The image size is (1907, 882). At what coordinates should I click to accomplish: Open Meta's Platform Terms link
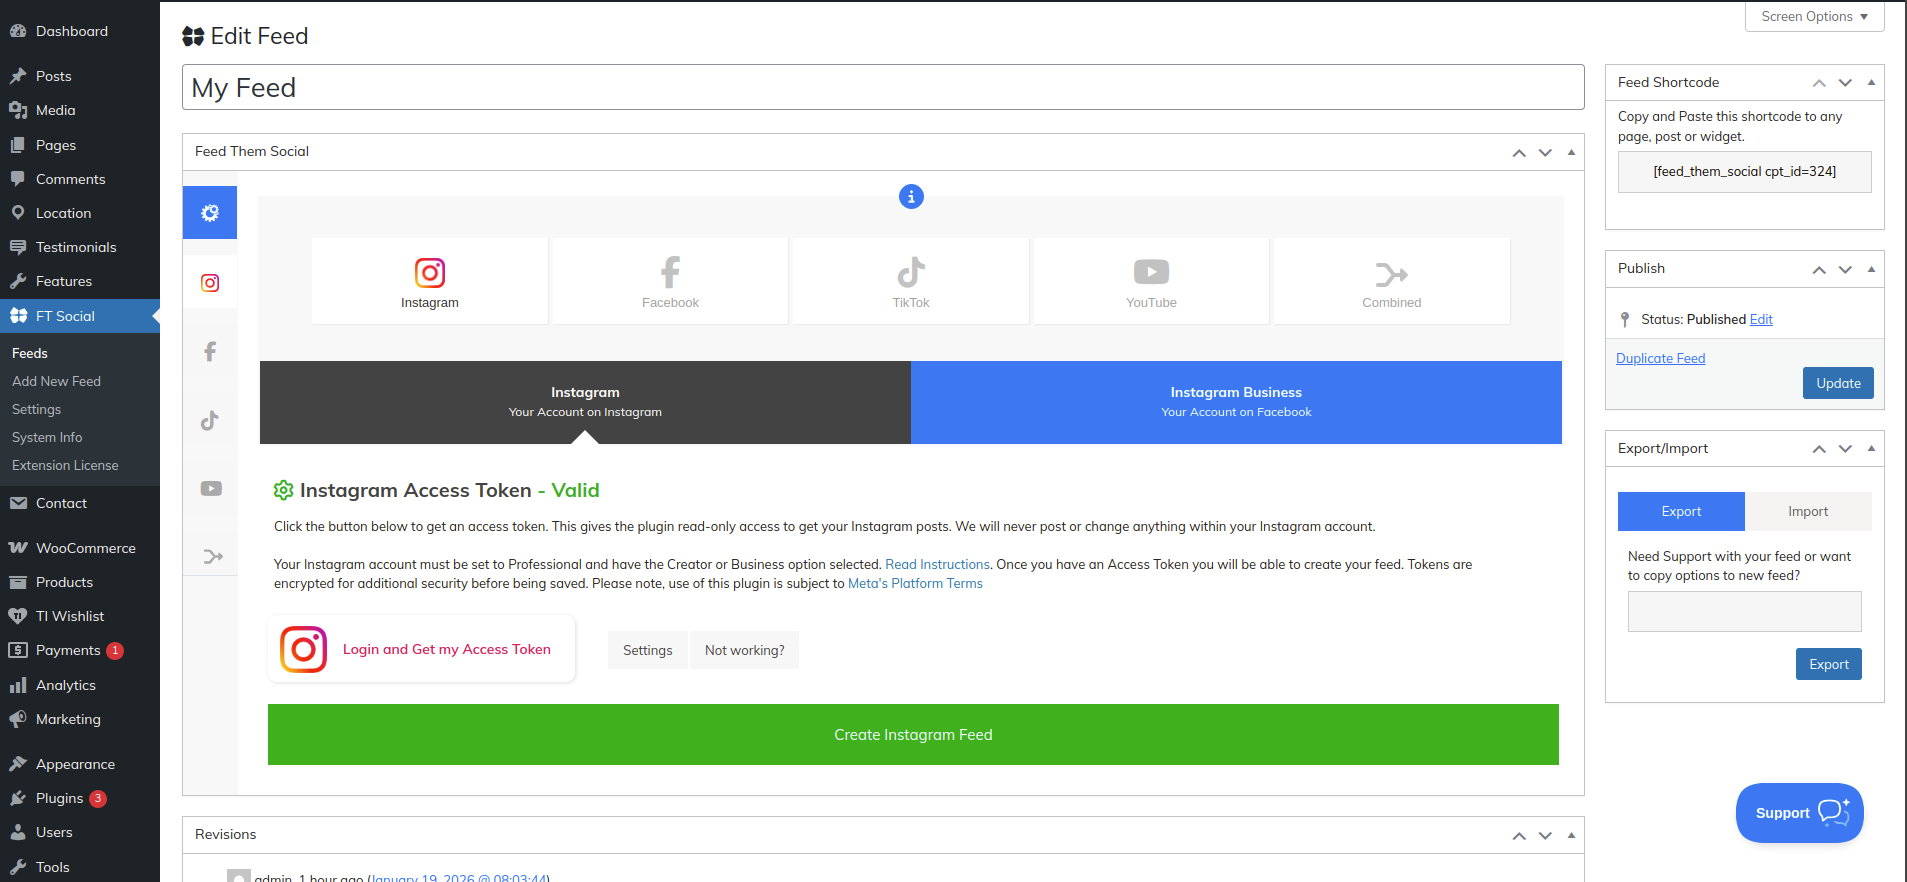[915, 583]
